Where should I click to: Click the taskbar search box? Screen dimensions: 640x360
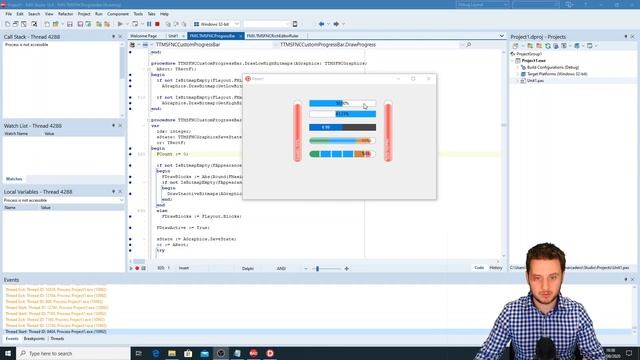[x=73, y=353]
